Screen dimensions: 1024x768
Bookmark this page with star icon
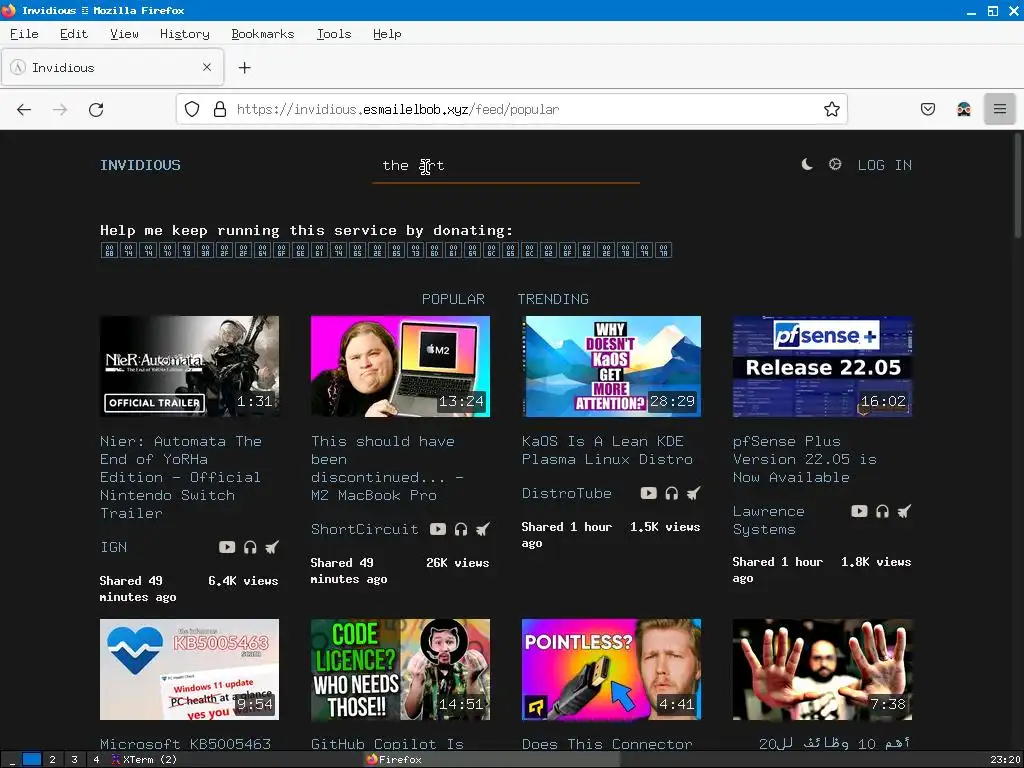831,109
